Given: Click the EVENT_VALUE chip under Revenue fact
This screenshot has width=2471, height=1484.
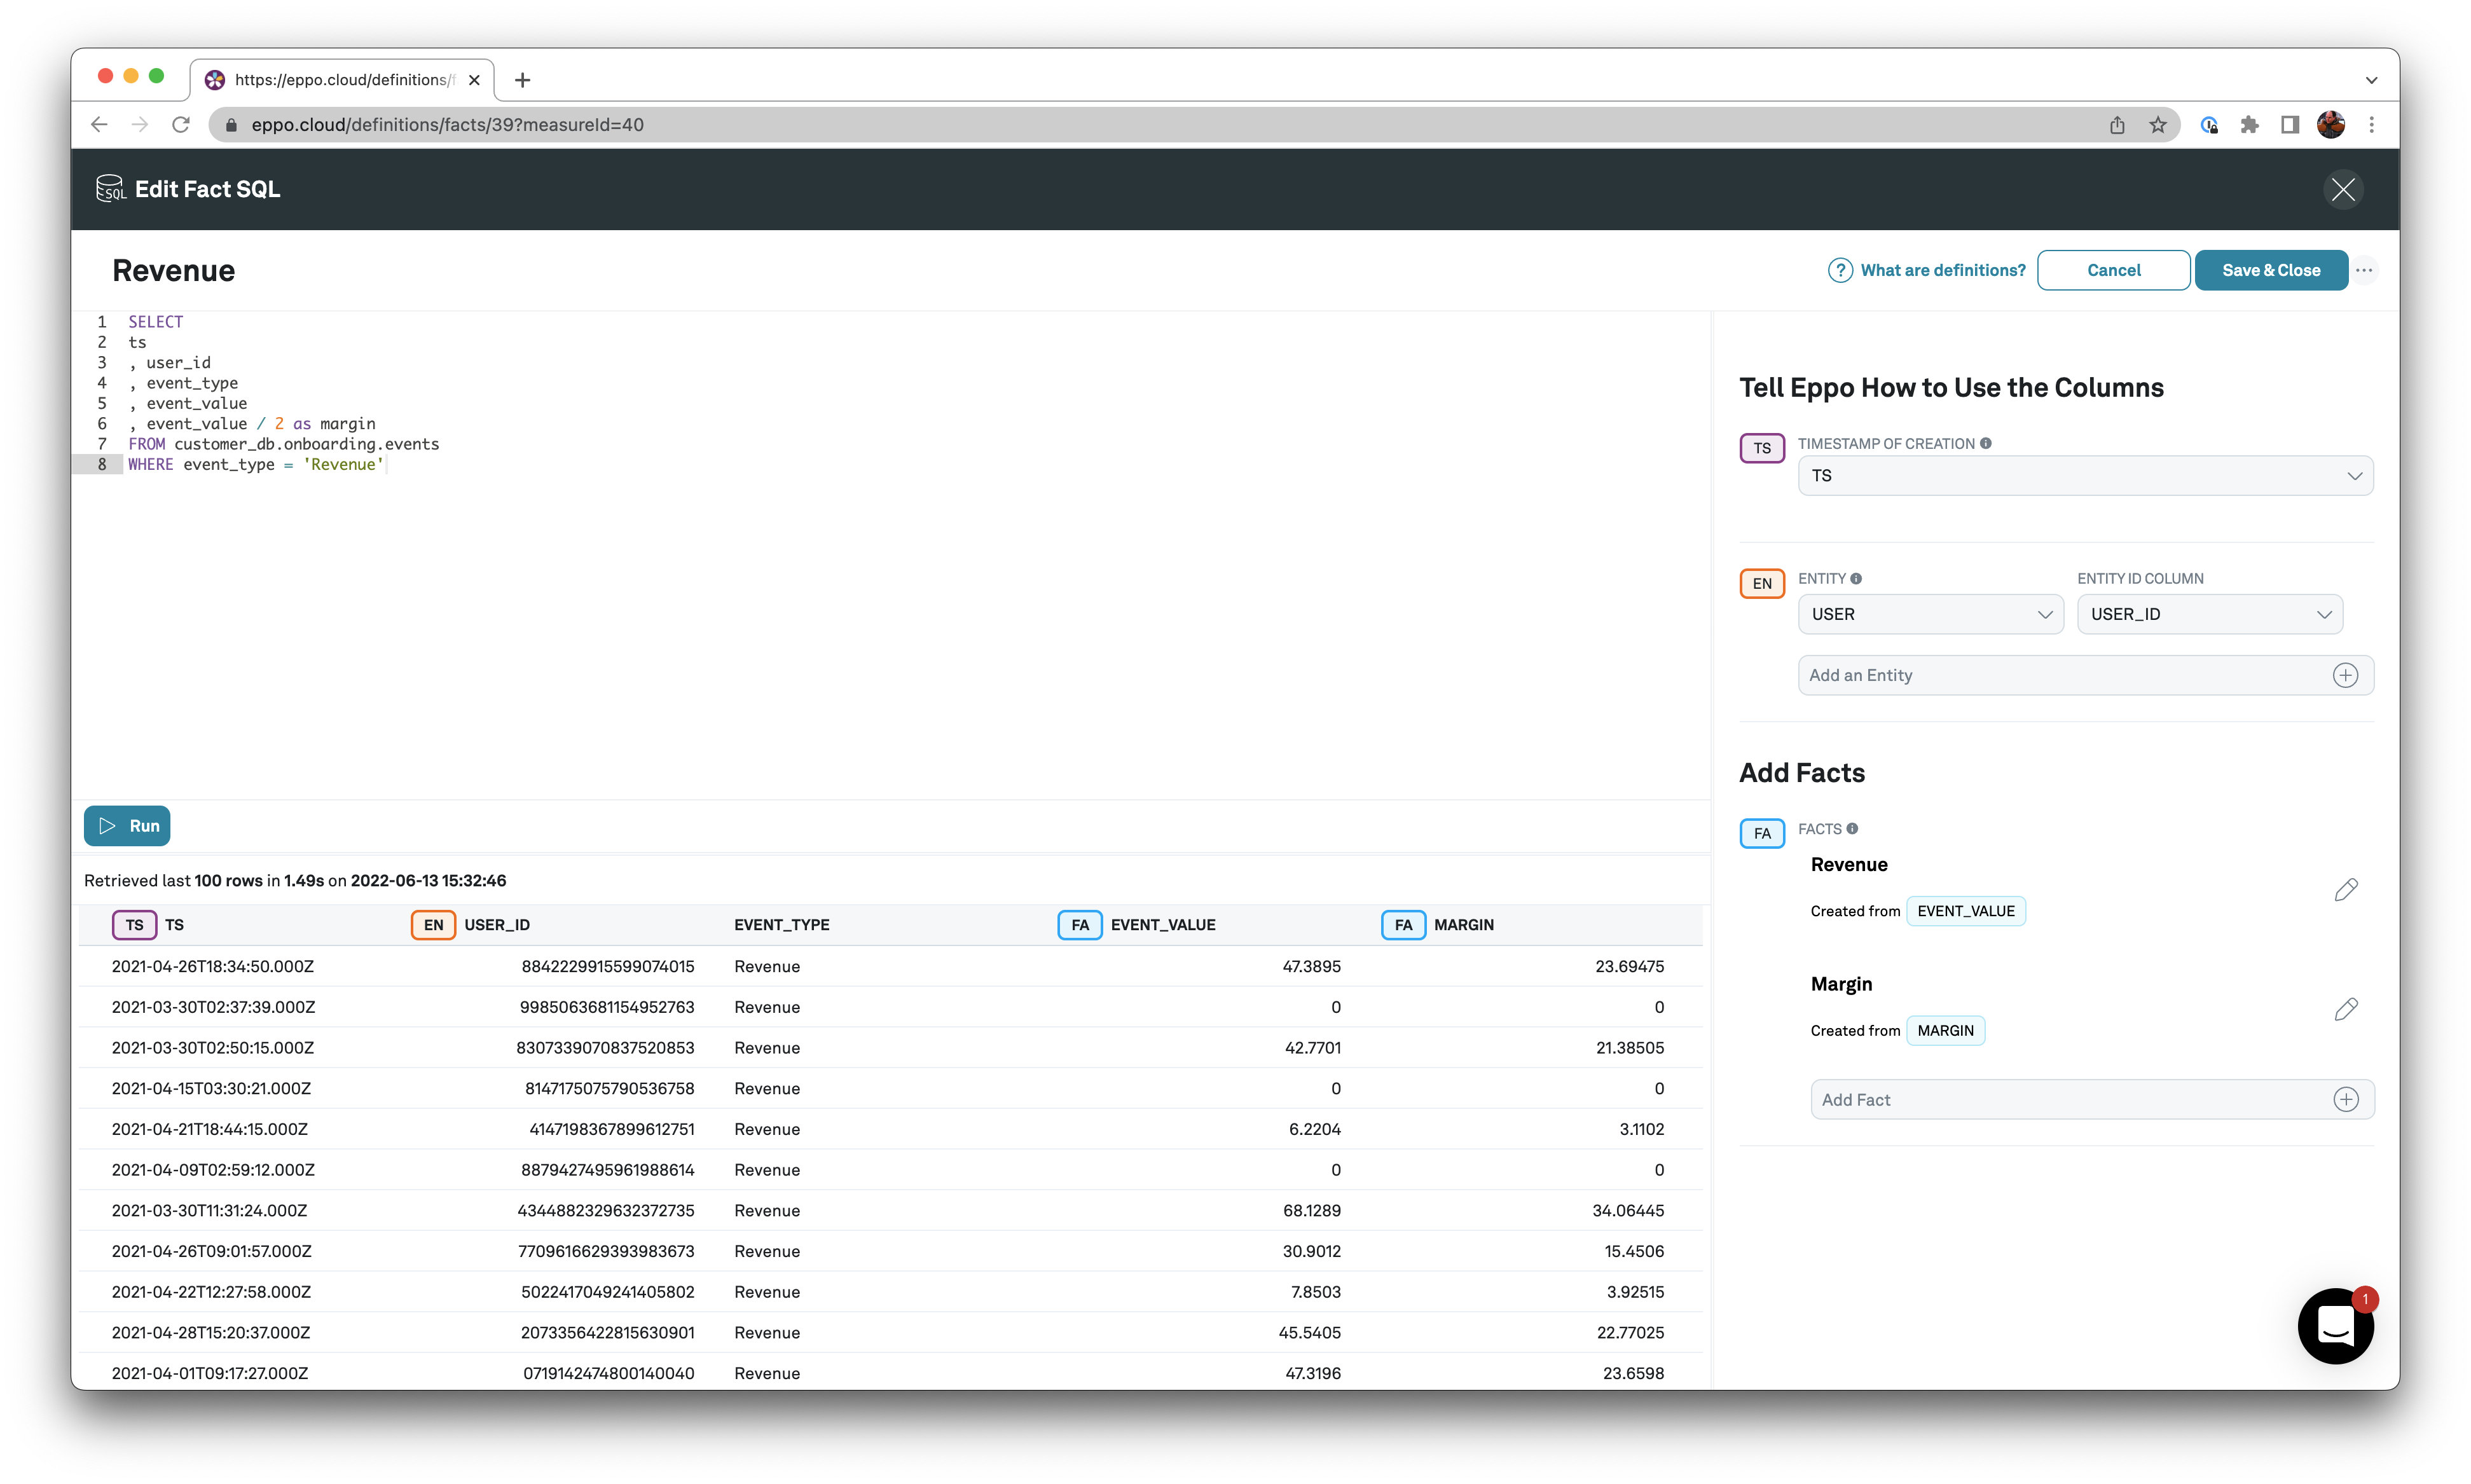Looking at the screenshot, I should point(1965,910).
